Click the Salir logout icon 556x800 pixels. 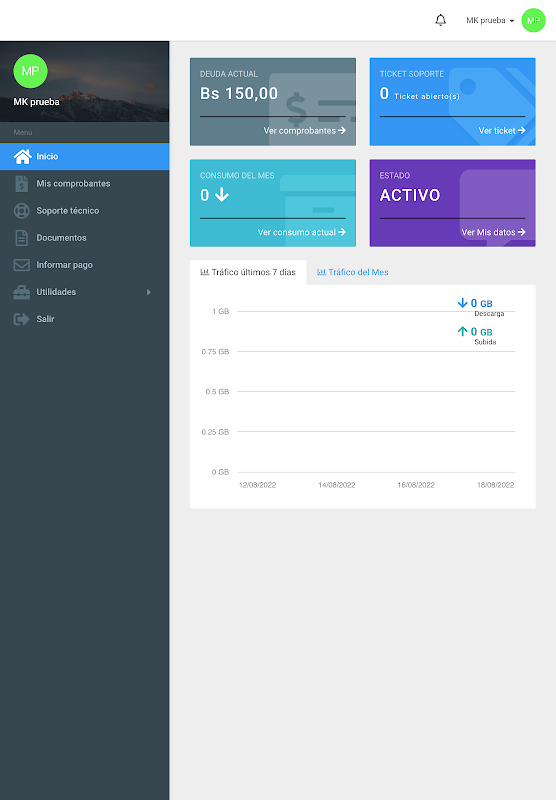coord(21,319)
